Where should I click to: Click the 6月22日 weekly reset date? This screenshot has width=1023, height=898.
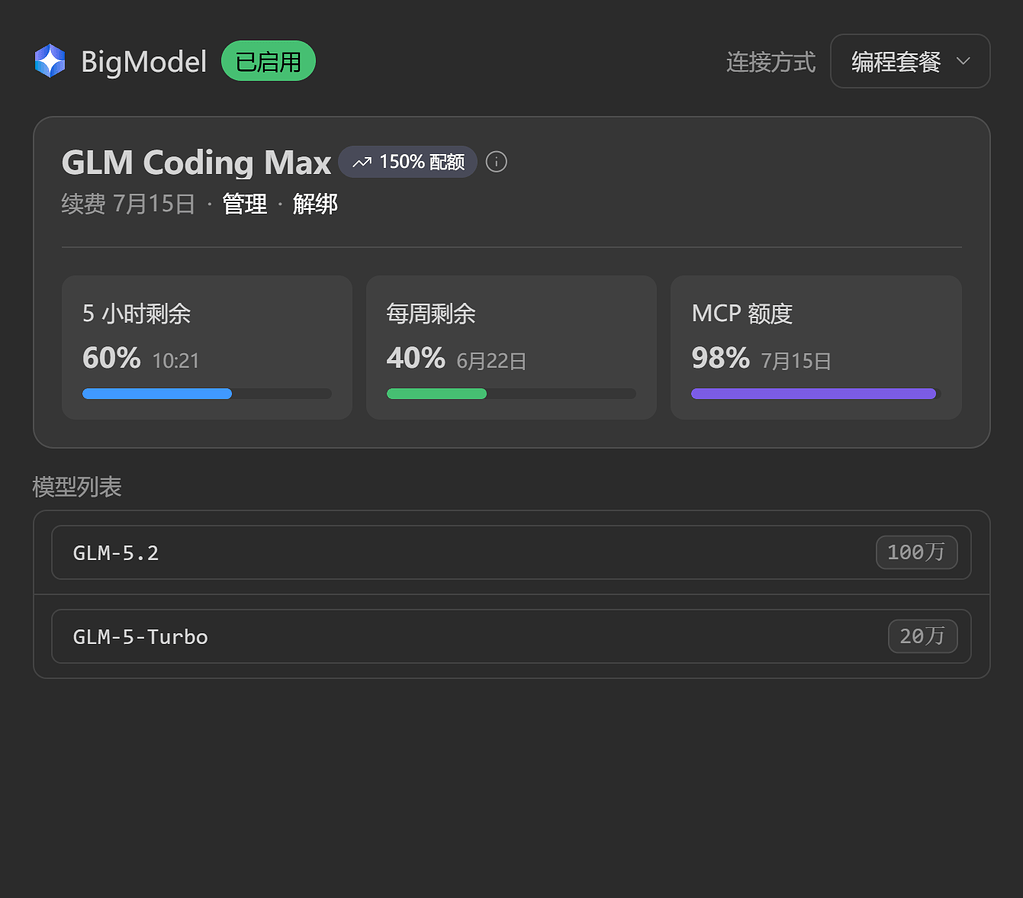click(x=491, y=361)
